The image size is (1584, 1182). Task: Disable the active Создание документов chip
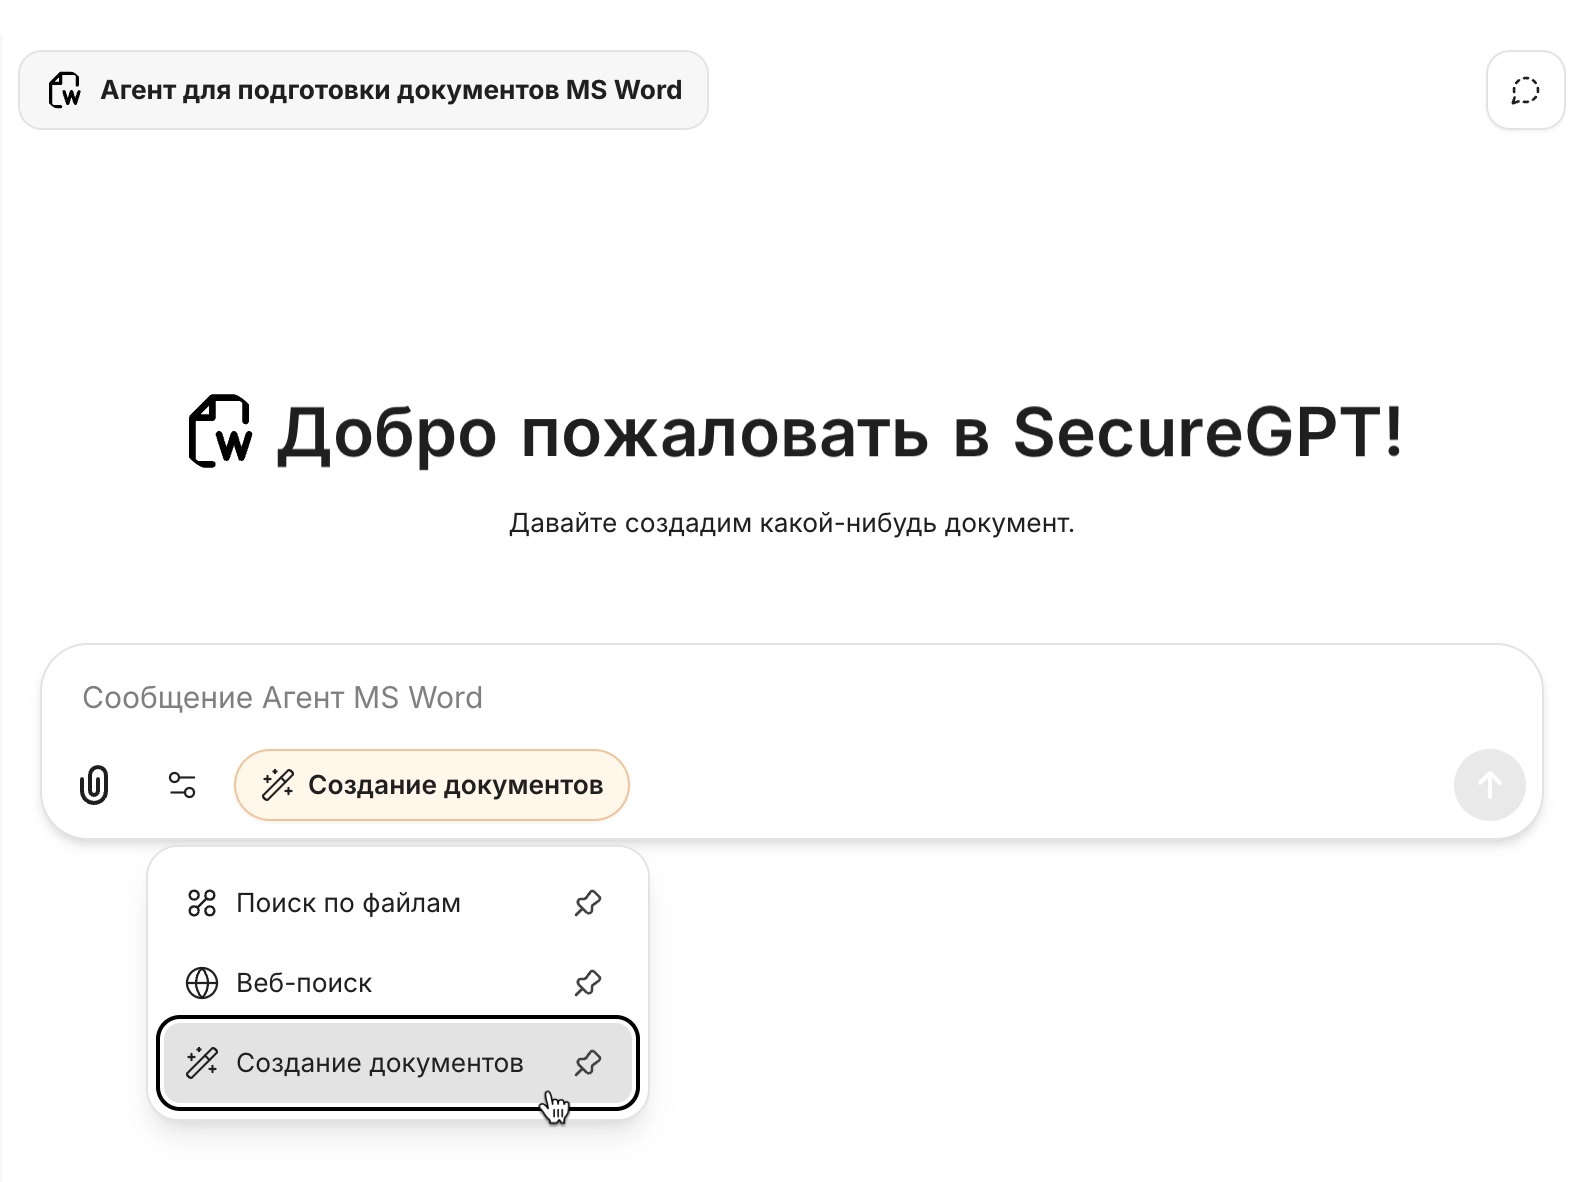click(x=432, y=785)
